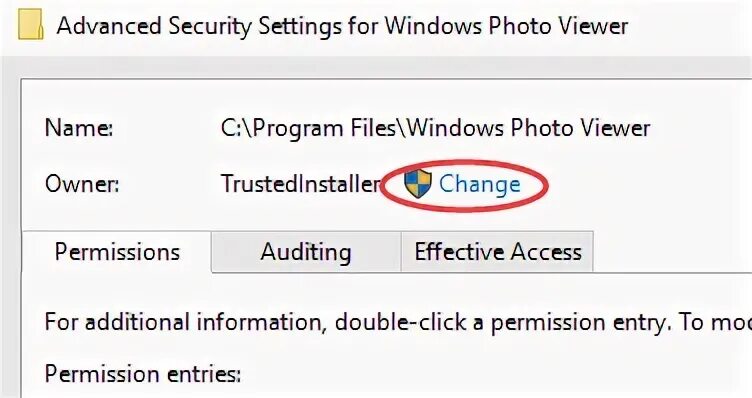The width and height of the screenshot is (752, 398).
Task: Click empty tab strip right of Effective Access
Action: click(x=671, y=252)
